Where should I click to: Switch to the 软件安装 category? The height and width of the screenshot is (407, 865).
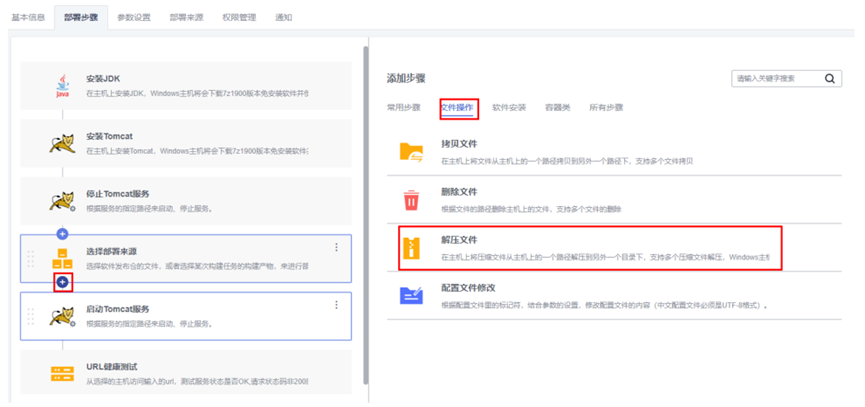coord(509,108)
